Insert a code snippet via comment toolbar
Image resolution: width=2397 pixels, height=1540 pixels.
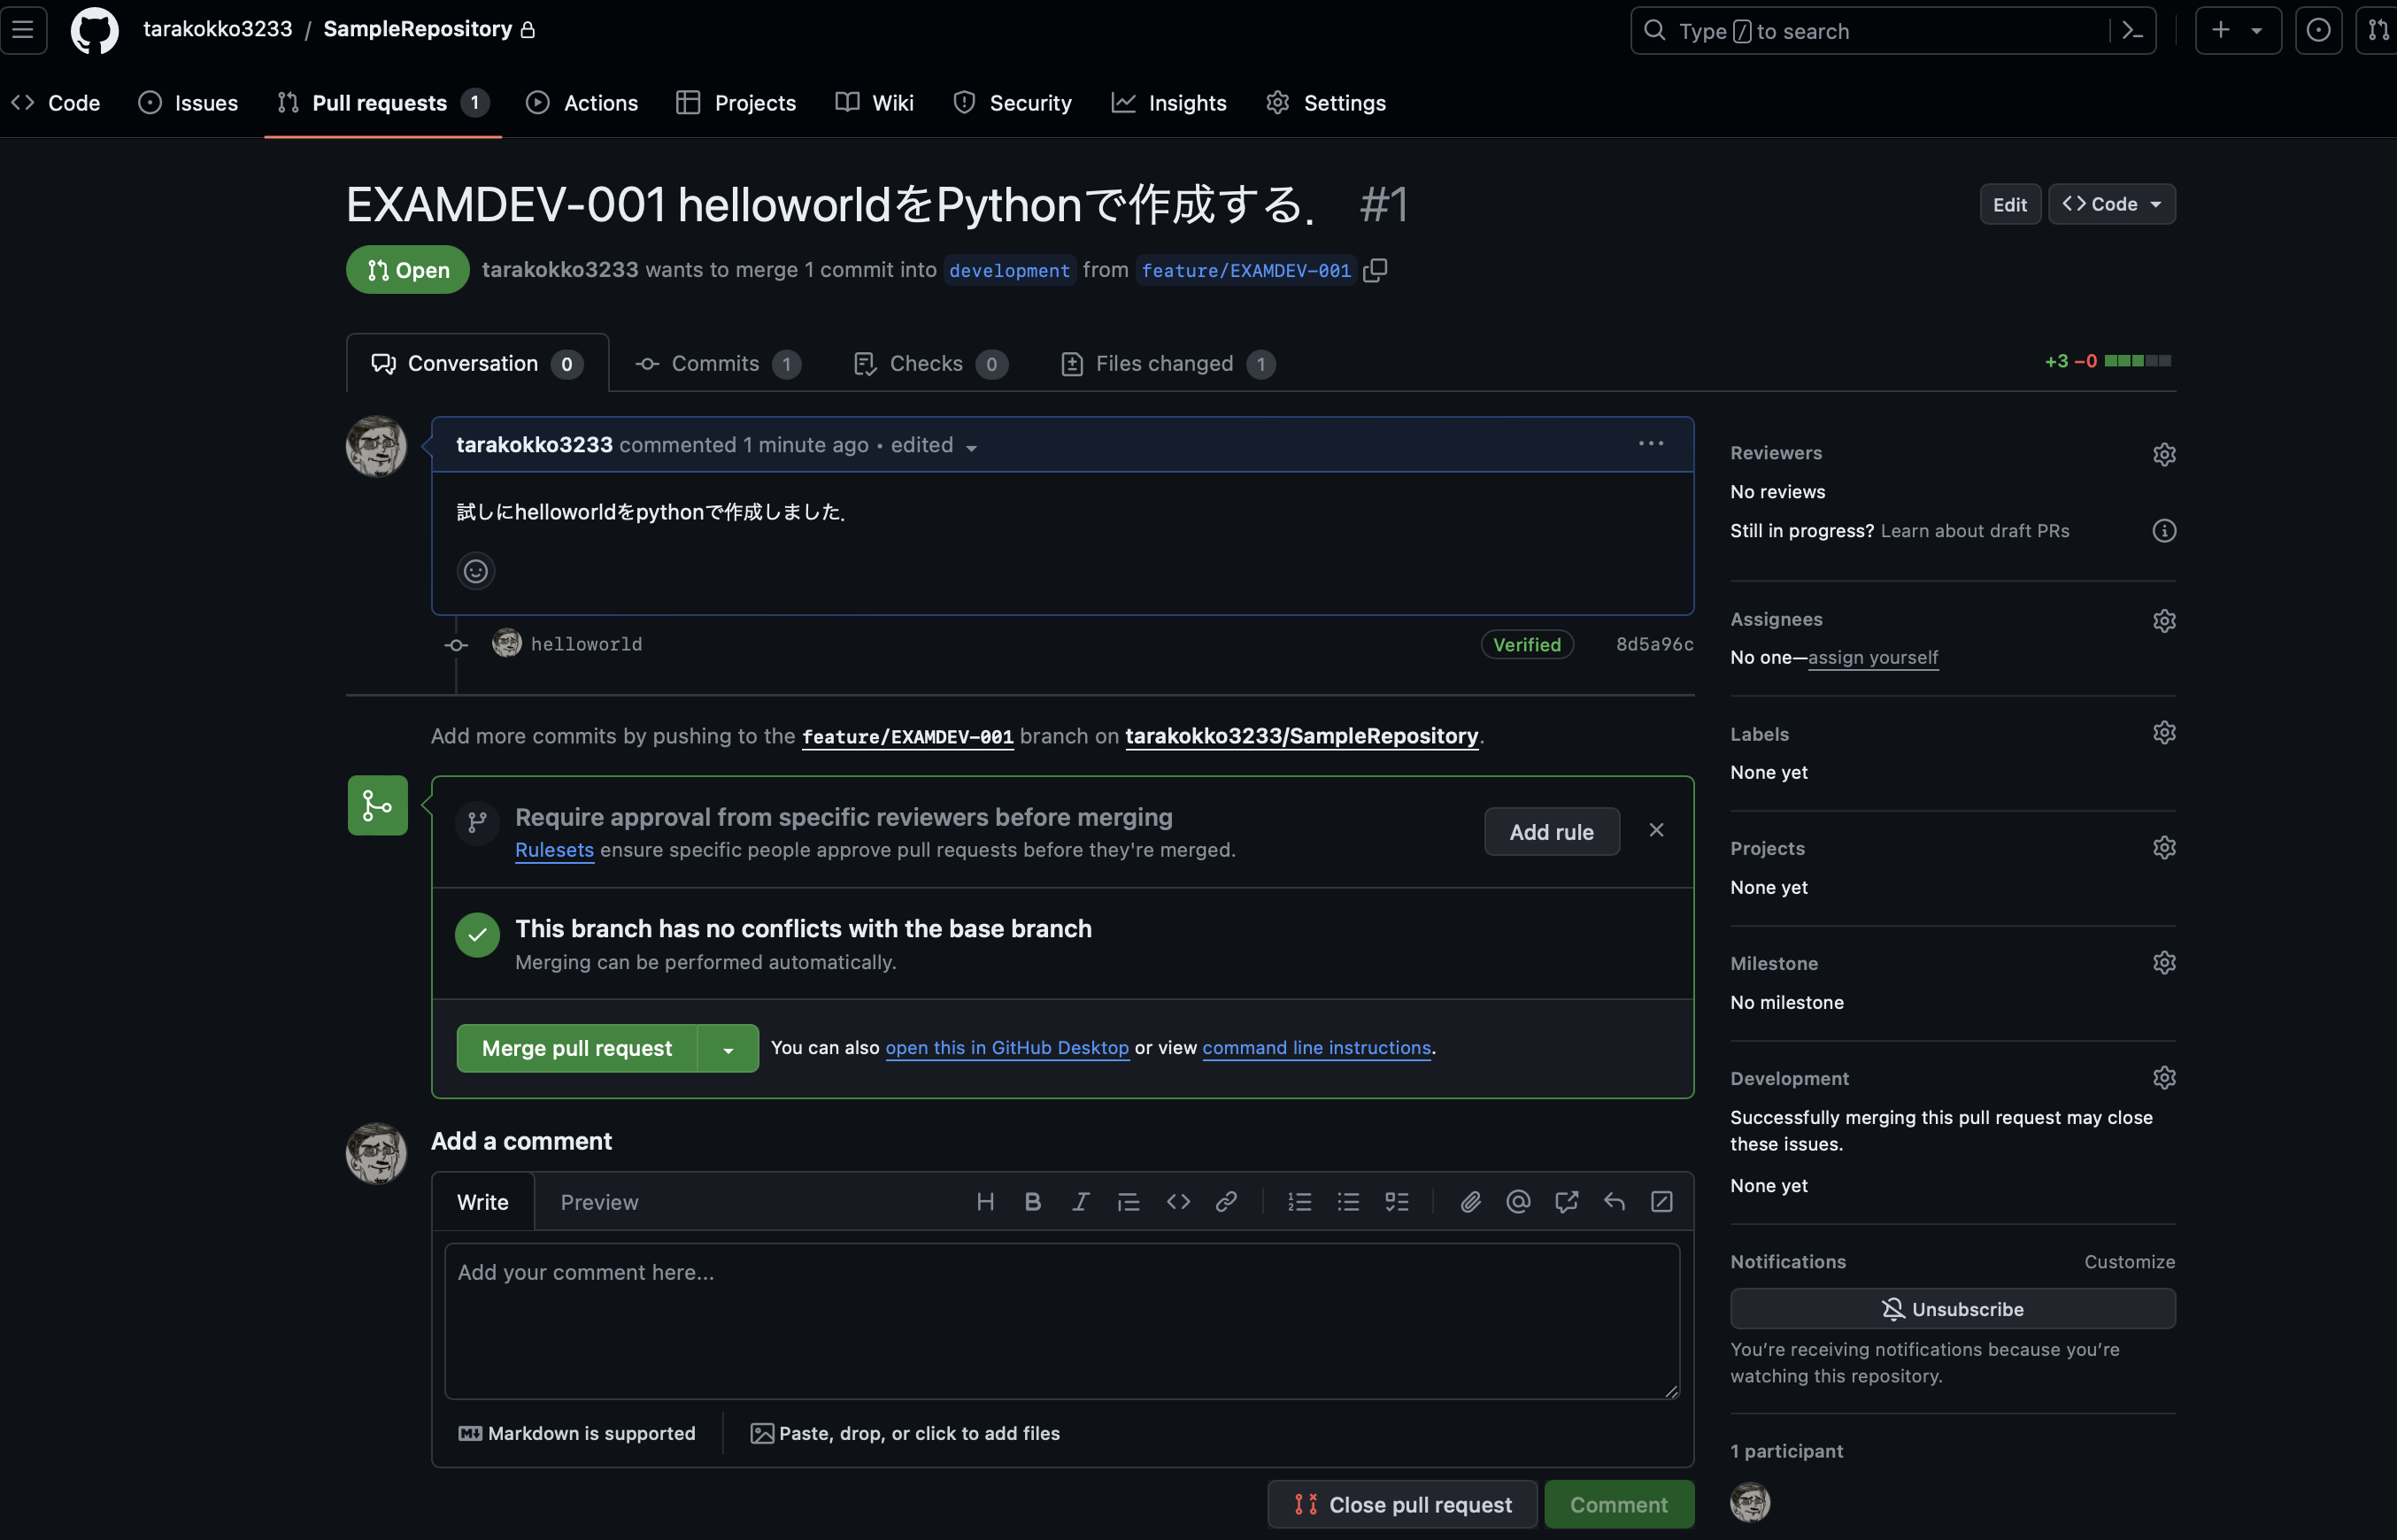coord(1178,1201)
